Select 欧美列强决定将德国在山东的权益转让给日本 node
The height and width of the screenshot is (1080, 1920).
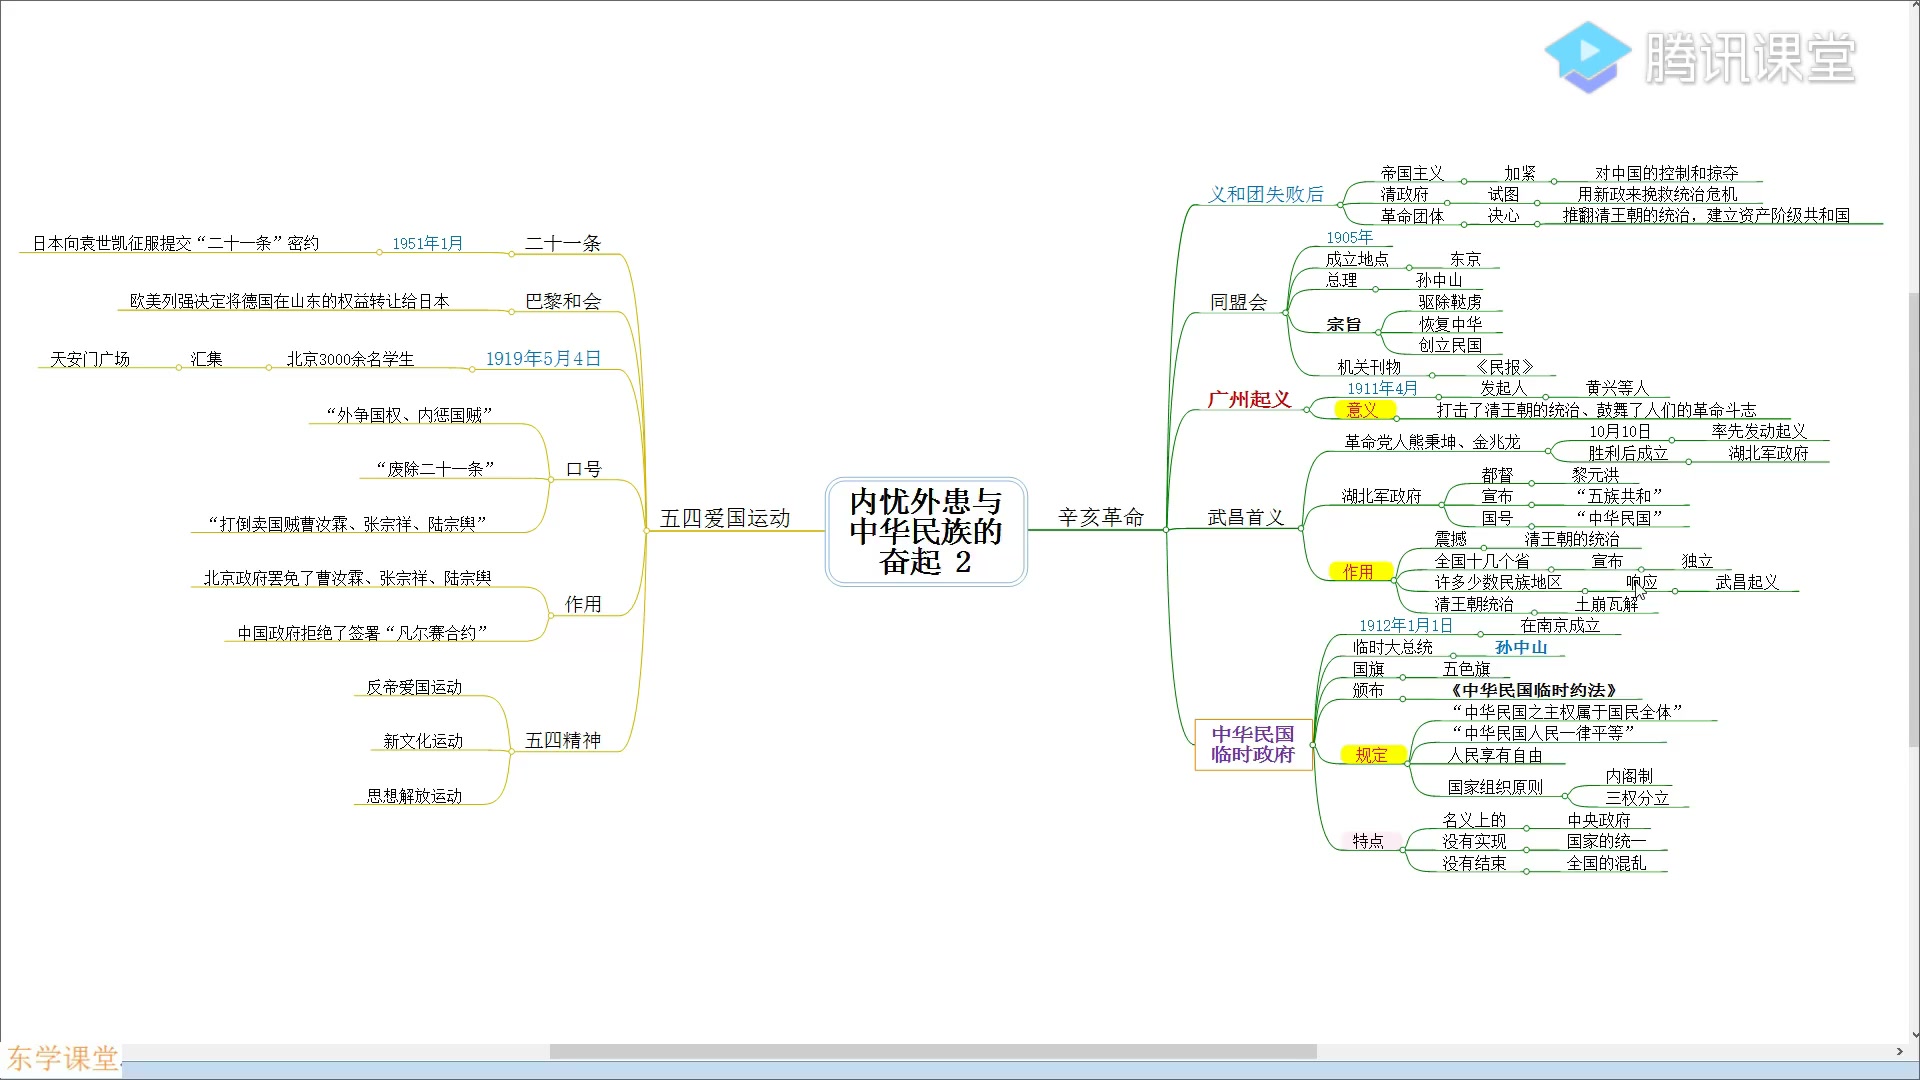[x=290, y=301]
